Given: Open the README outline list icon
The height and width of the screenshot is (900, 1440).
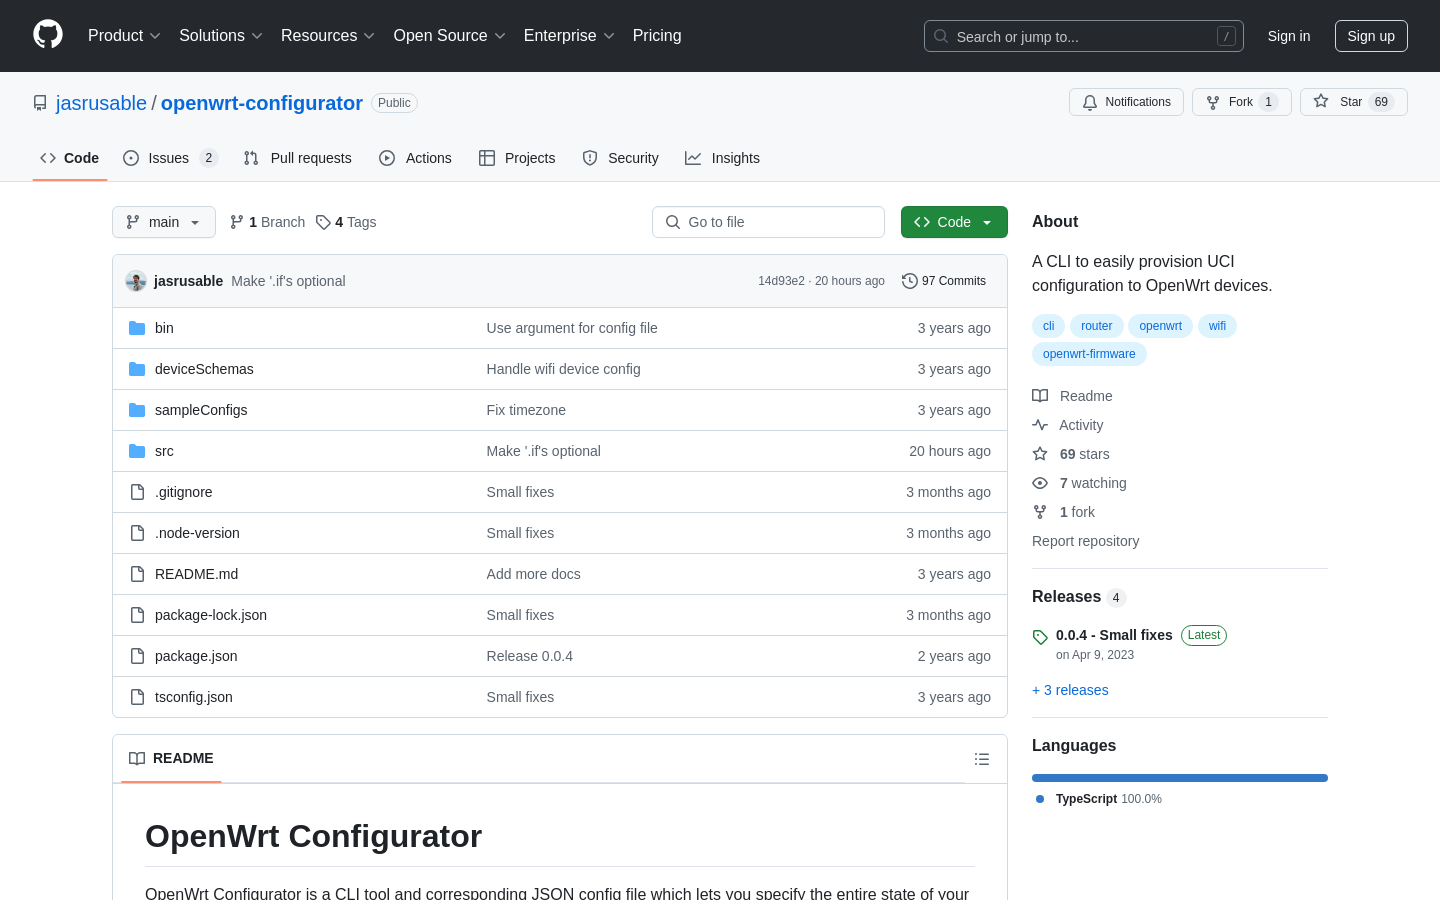Looking at the screenshot, I should [981, 759].
